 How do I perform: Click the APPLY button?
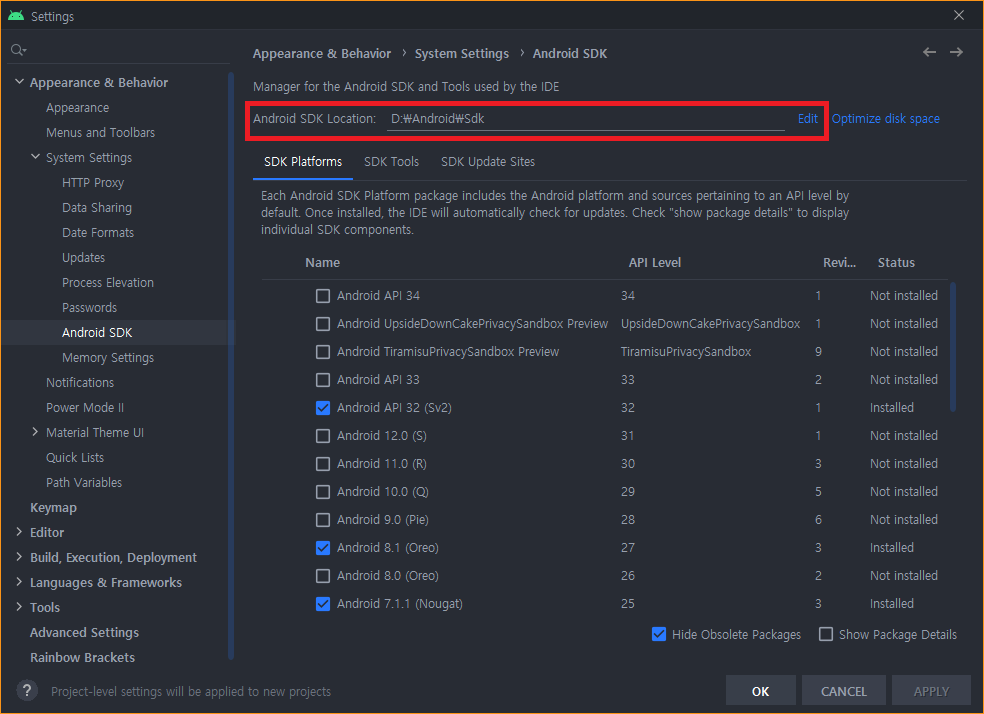(x=931, y=691)
